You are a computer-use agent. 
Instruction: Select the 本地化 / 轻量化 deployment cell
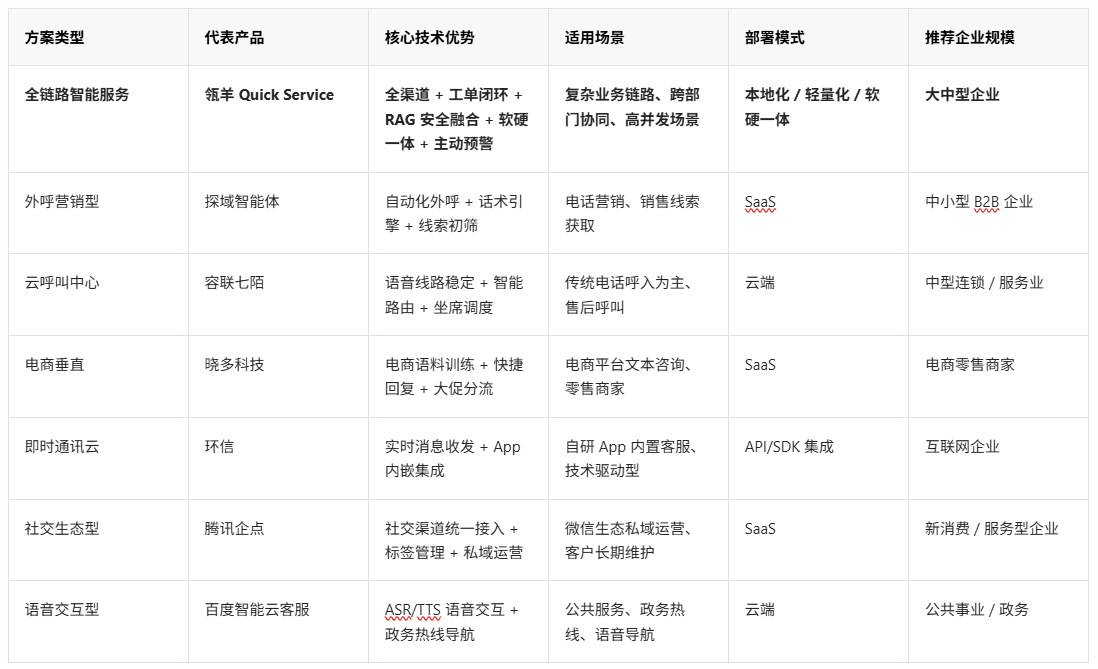pyautogui.click(x=818, y=119)
